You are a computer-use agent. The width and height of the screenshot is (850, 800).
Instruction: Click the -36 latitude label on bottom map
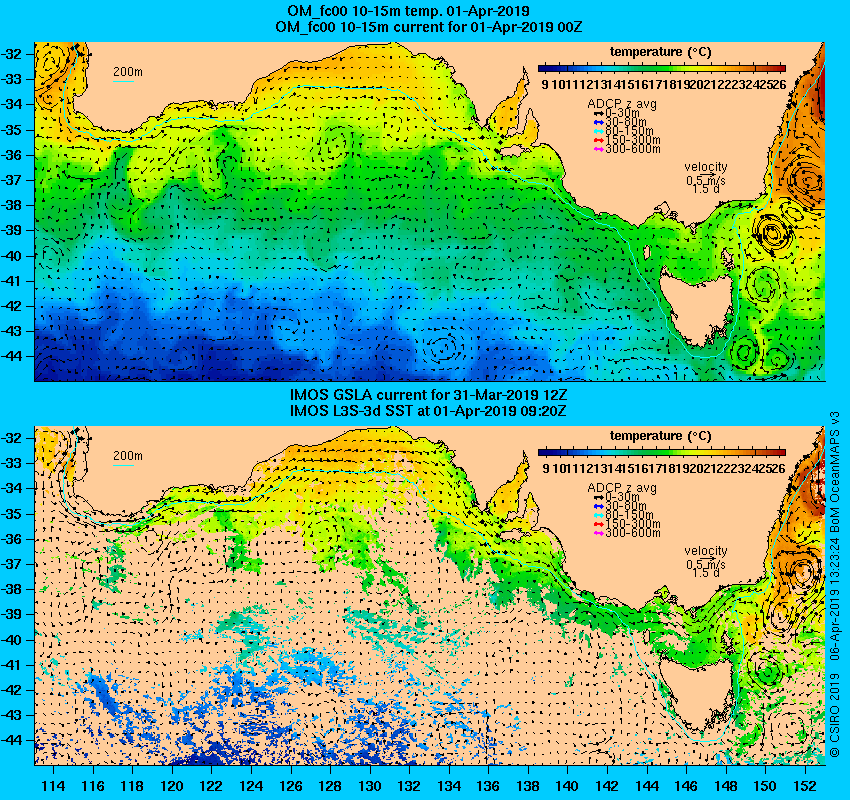coord(11,539)
